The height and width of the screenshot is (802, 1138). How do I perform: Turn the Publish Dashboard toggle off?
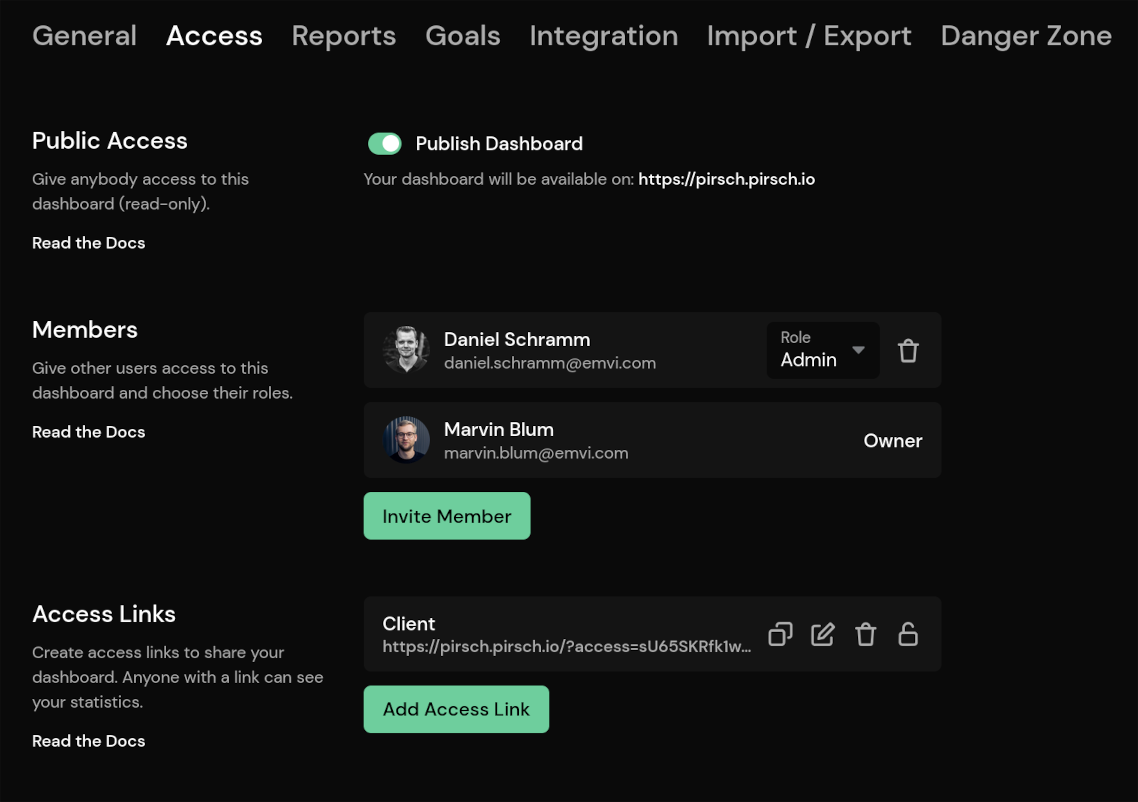click(x=385, y=143)
